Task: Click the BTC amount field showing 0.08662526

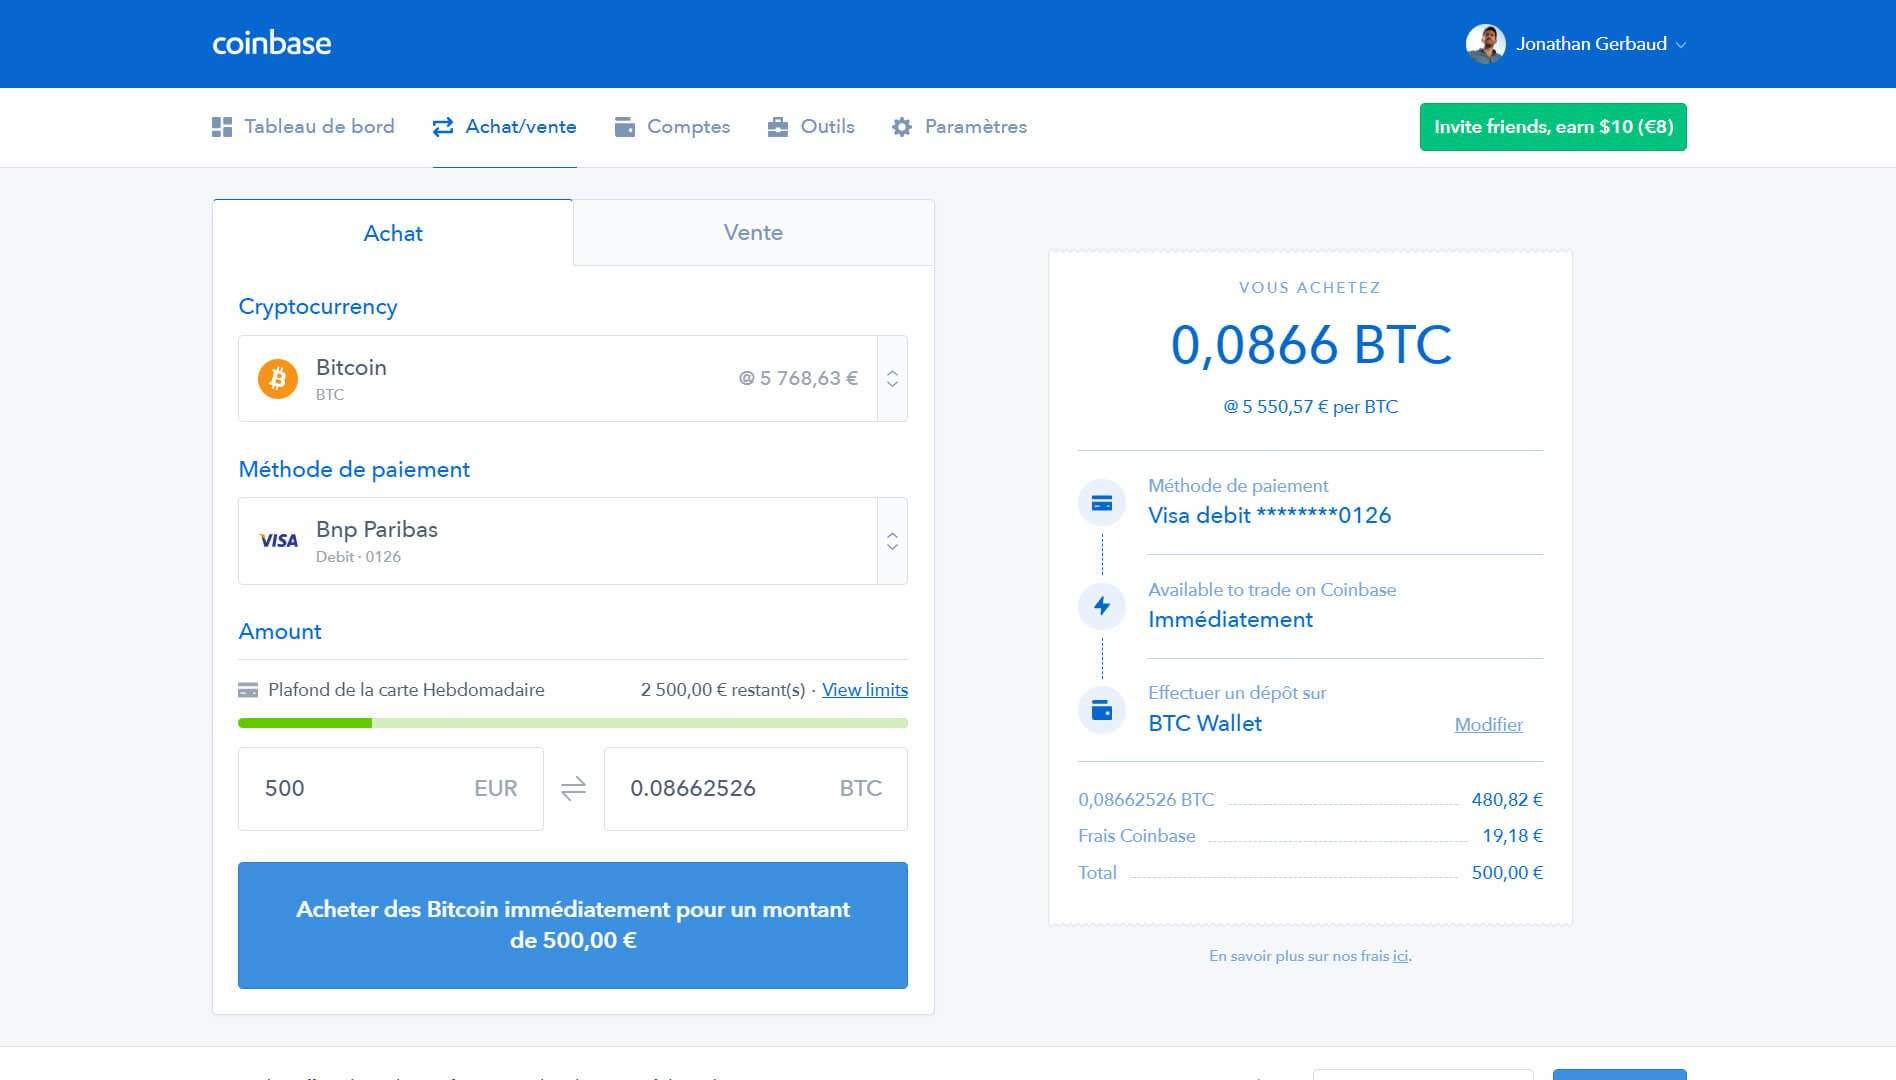Action: coord(756,789)
